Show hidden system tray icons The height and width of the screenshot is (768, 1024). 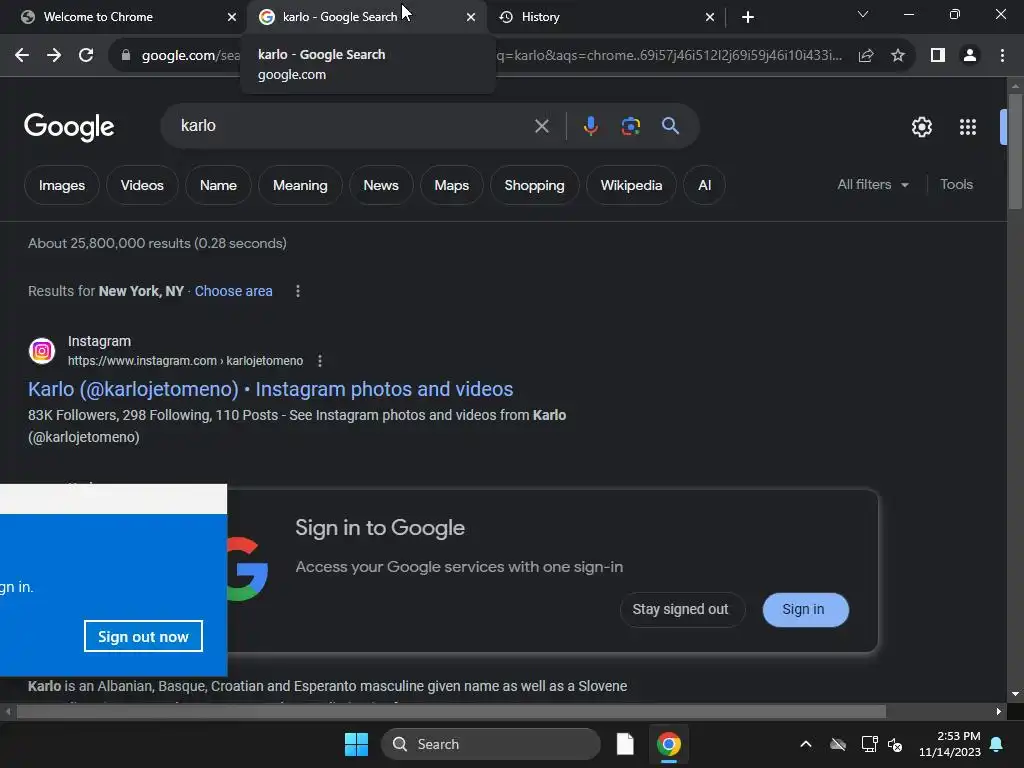pos(806,744)
